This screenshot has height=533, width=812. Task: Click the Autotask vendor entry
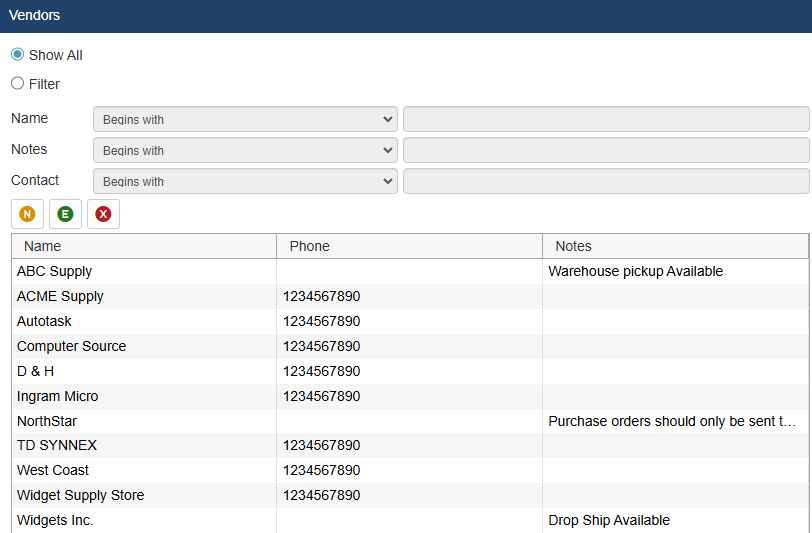(x=45, y=322)
